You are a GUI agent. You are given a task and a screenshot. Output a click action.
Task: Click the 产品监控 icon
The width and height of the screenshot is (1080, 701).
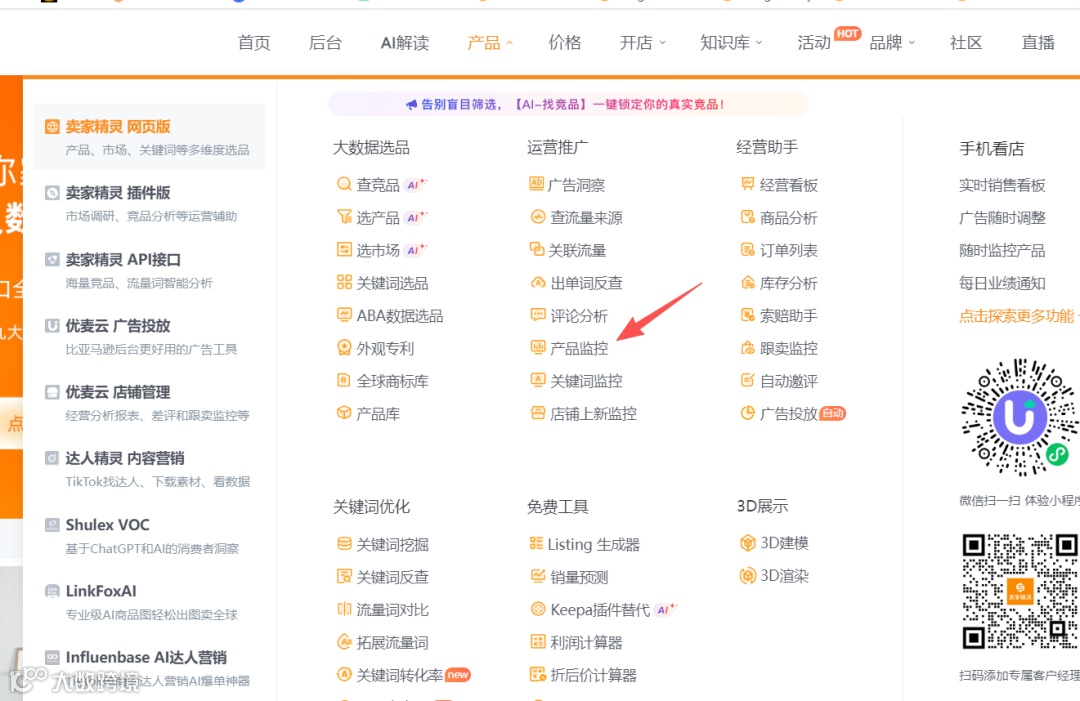(538, 348)
